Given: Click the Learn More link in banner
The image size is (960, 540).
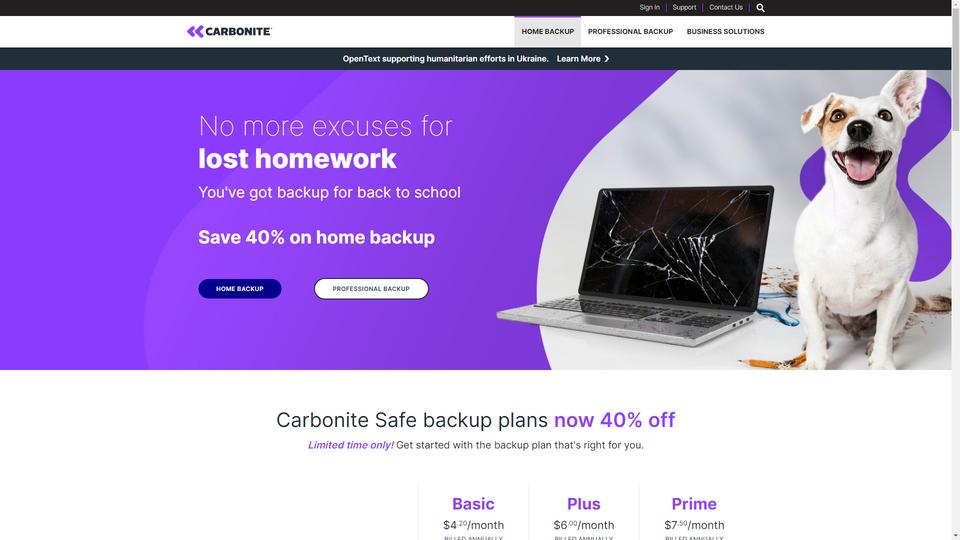Looking at the screenshot, I should point(578,59).
